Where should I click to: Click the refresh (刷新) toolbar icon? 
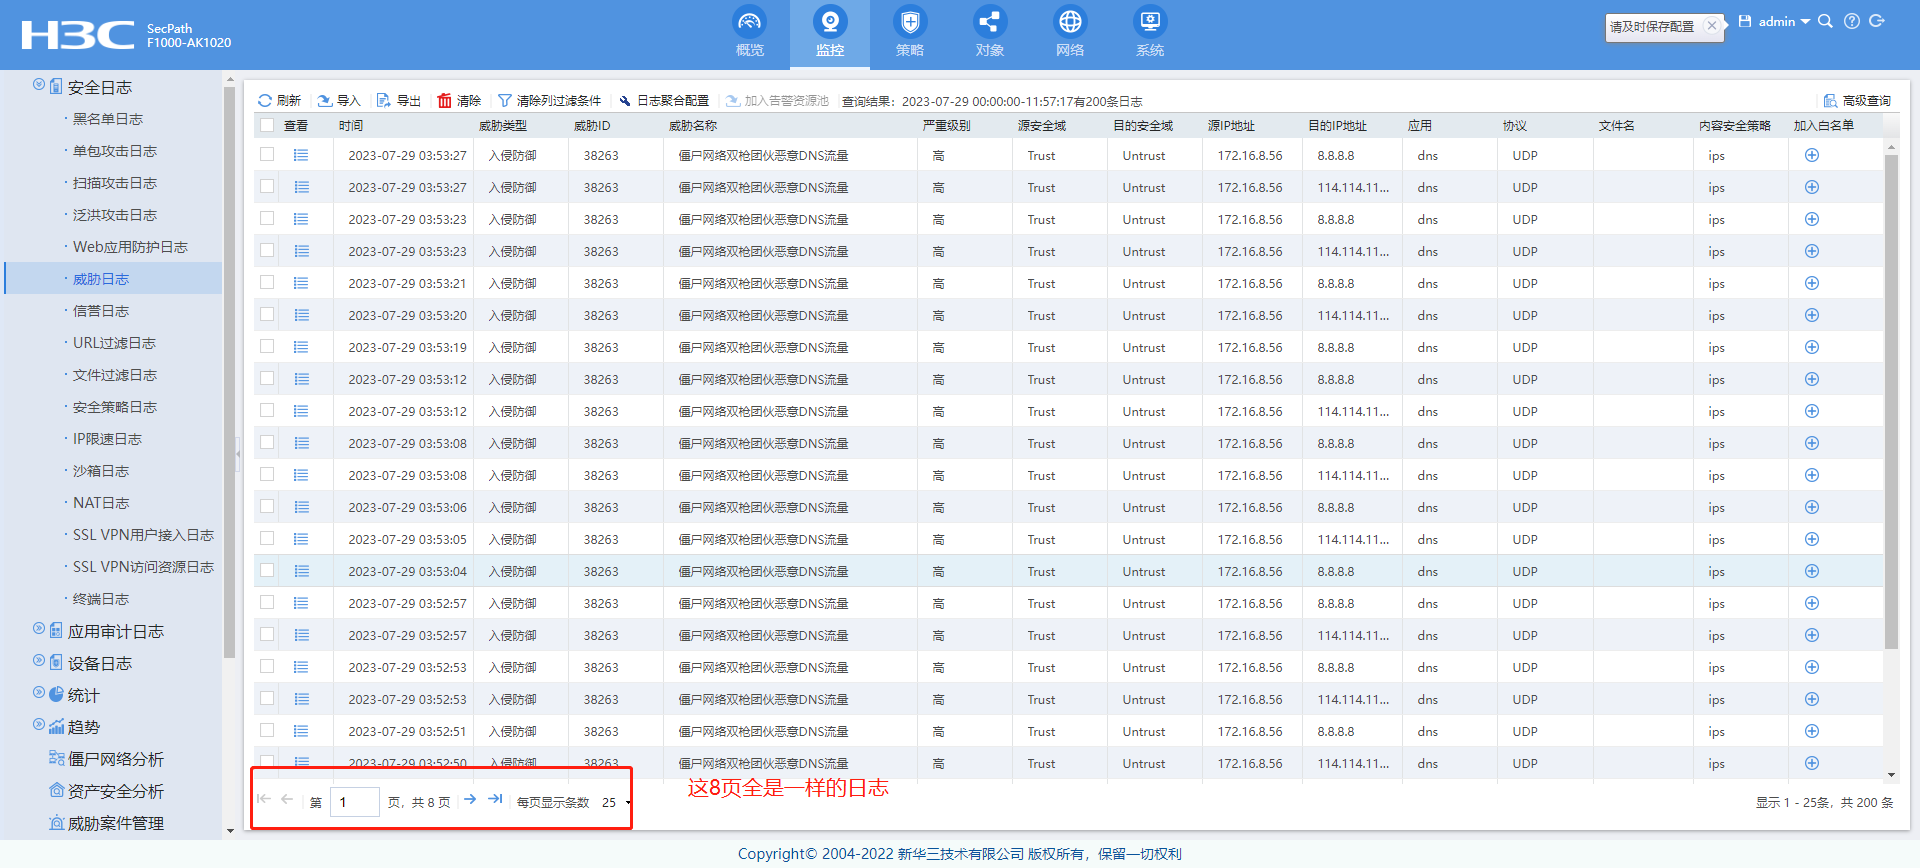265,101
